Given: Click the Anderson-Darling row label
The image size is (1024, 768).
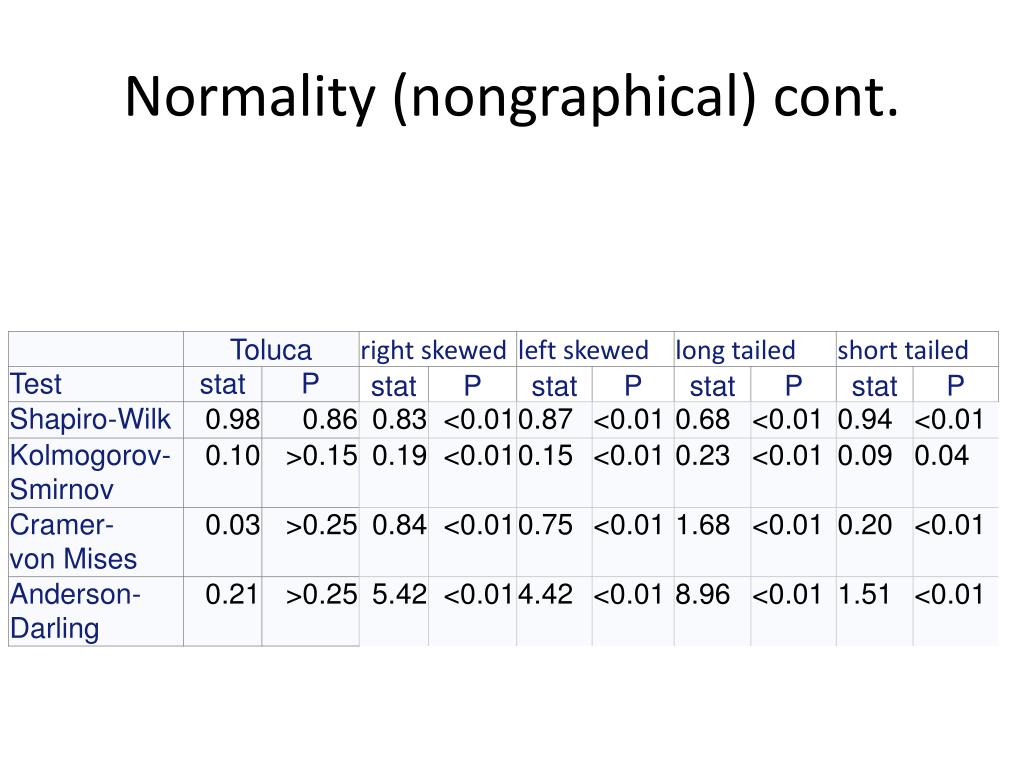Looking at the screenshot, I should [75, 611].
